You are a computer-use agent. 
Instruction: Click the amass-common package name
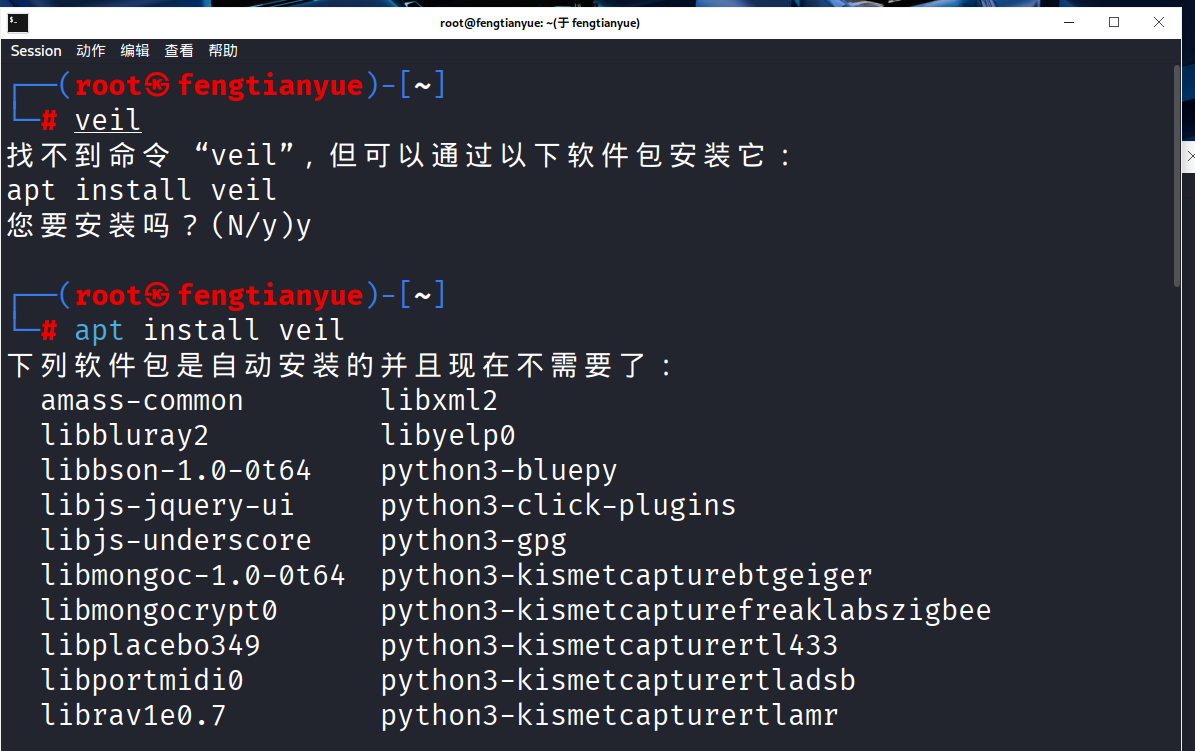(x=142, y=401)
